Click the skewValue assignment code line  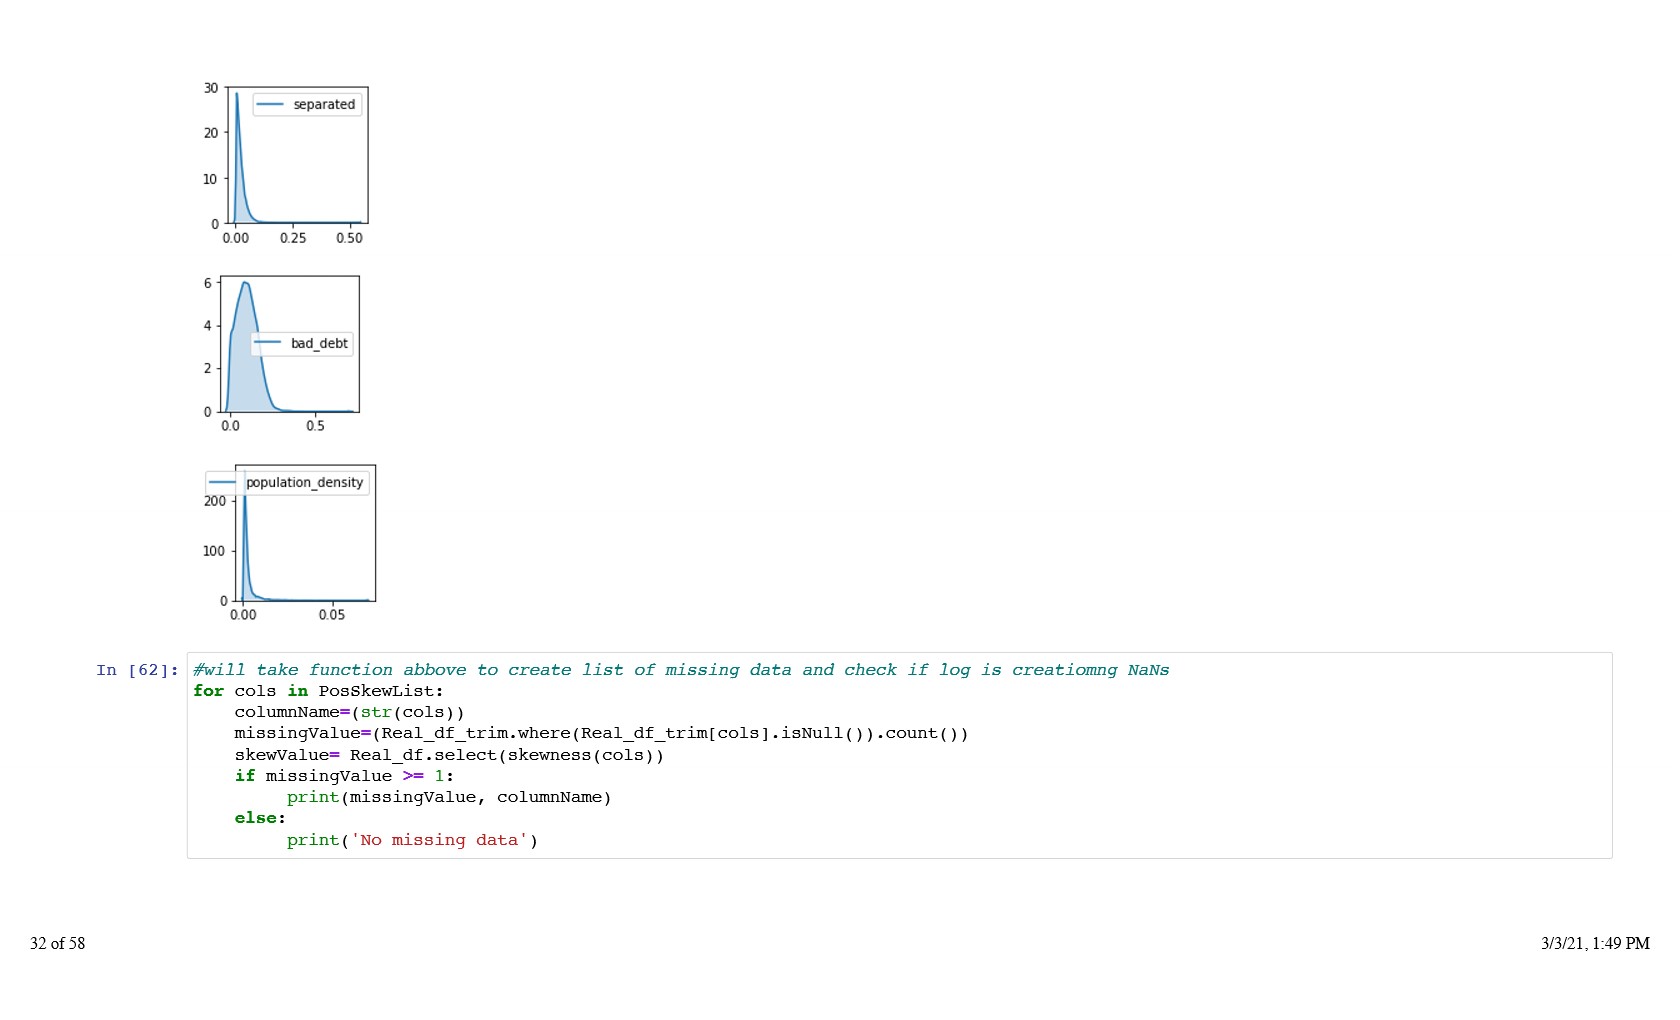449,755
